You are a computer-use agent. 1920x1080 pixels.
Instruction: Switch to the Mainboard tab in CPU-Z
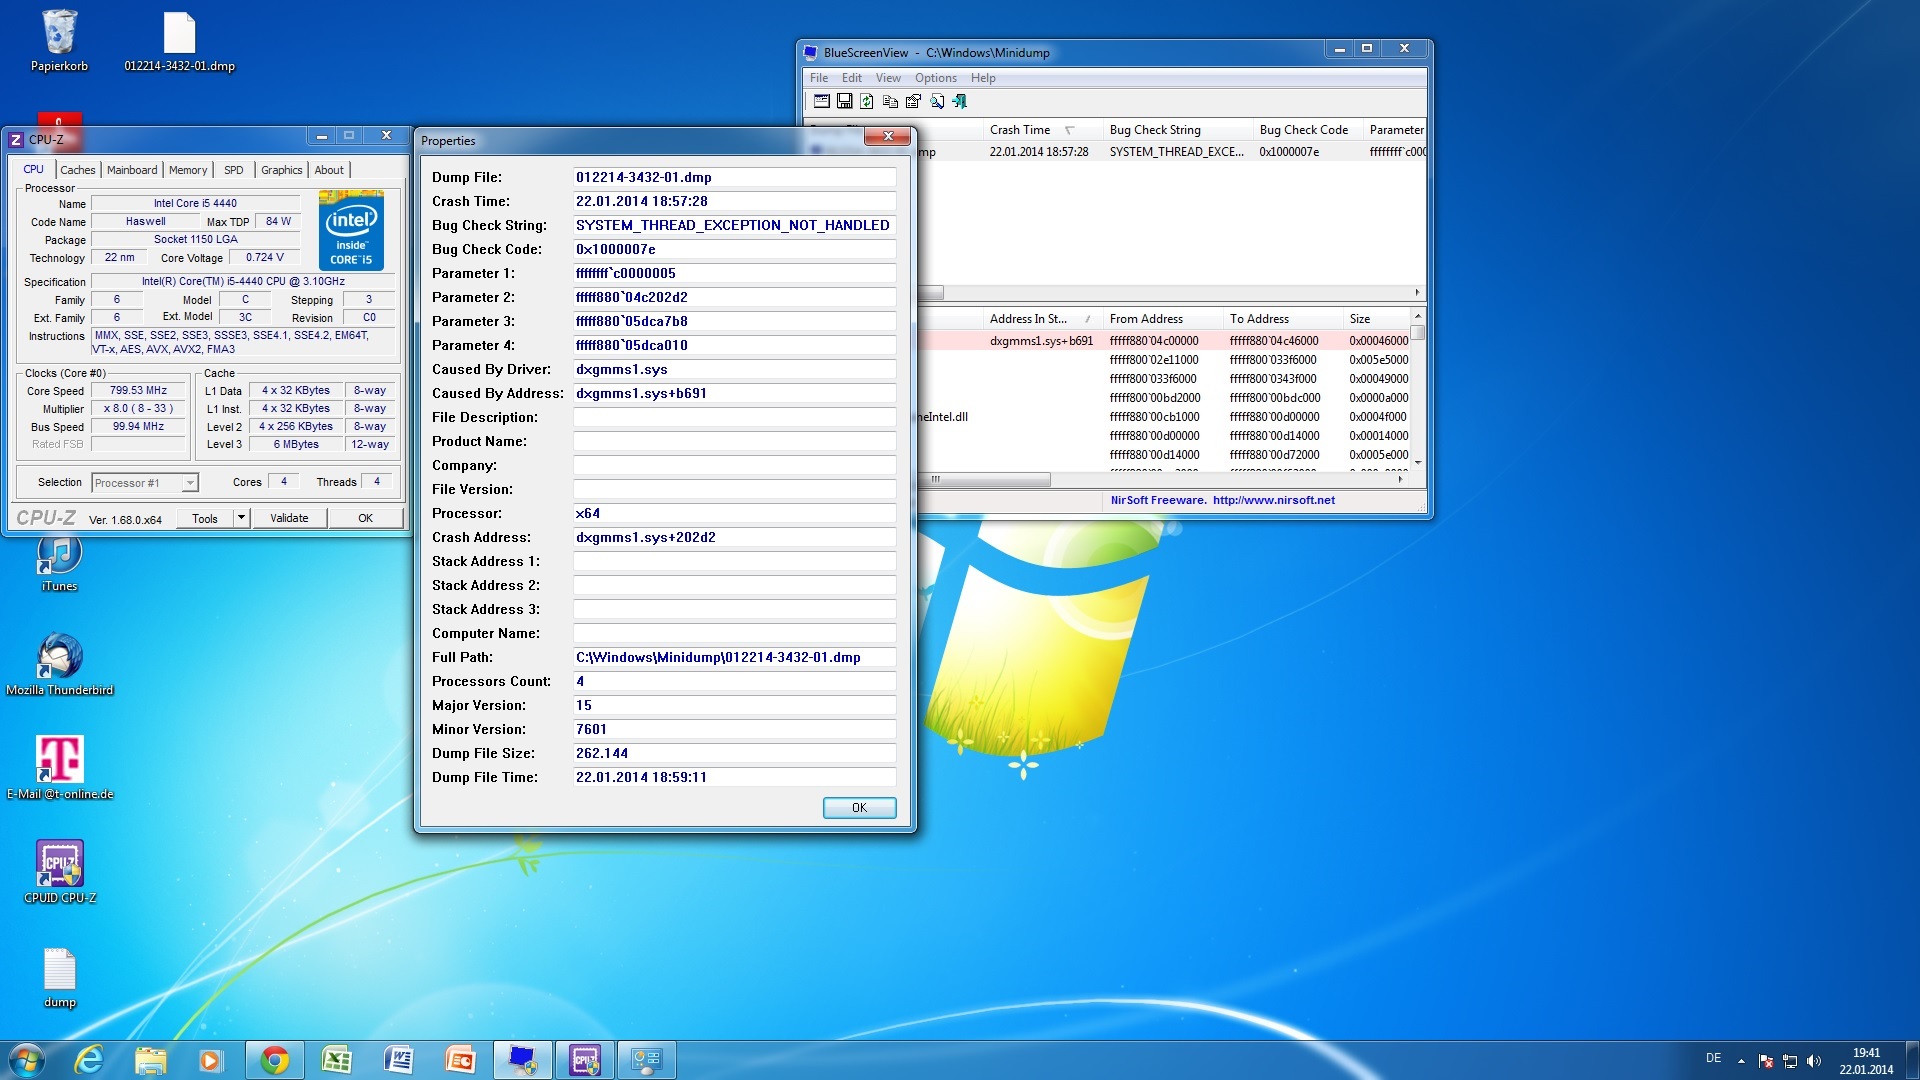pyautogui.click(x=132, y=170)
